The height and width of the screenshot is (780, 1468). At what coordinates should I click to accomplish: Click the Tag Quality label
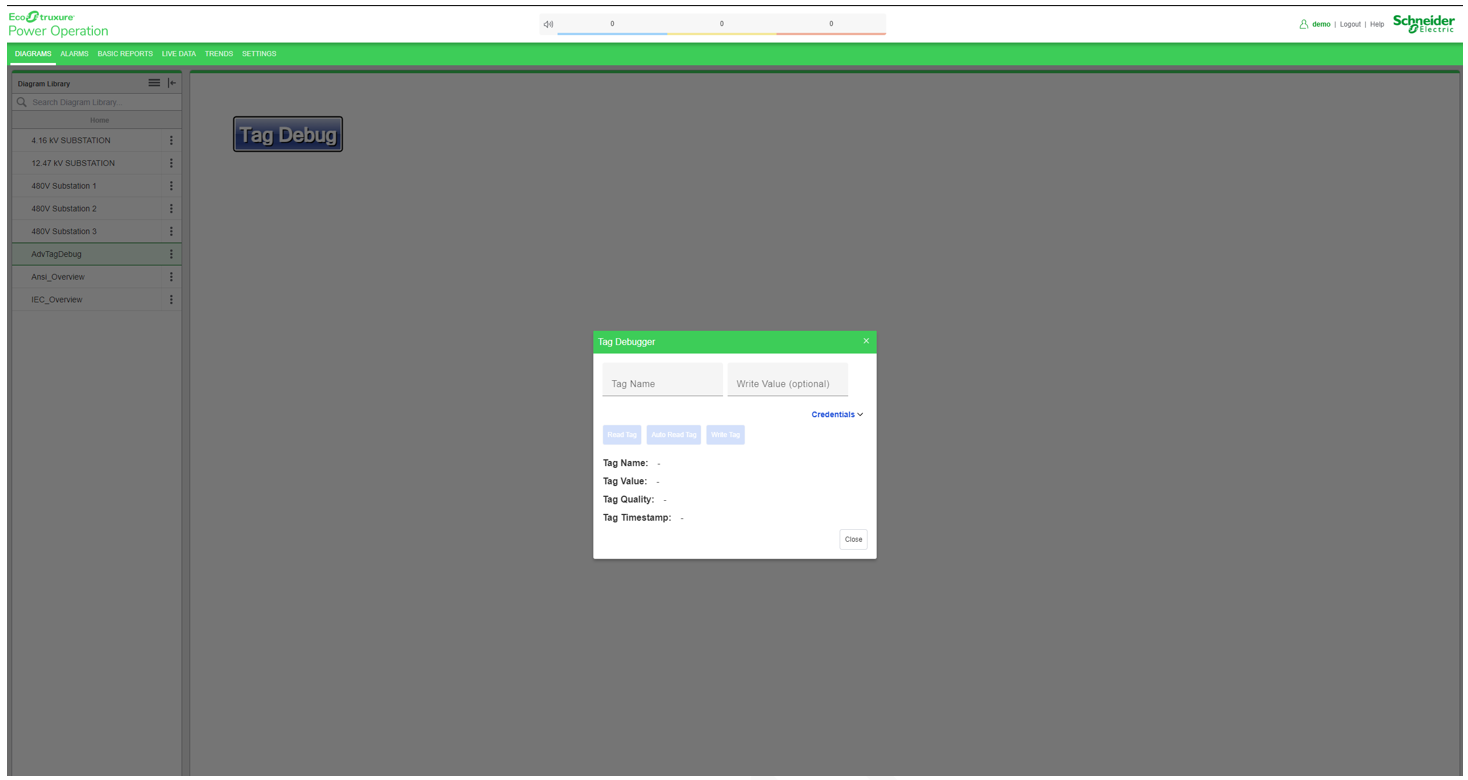pos(628,499)
